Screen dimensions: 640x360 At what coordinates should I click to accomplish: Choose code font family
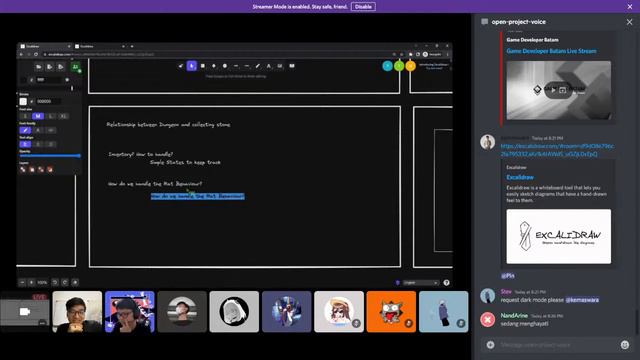(51, 130)
